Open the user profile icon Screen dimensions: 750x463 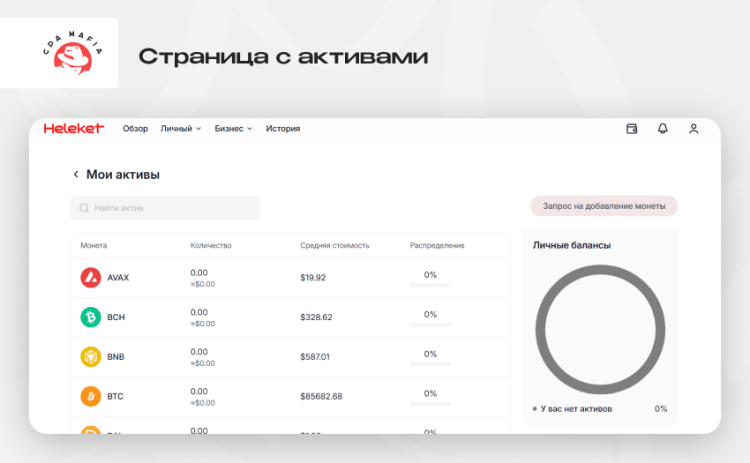click(693, 129)
